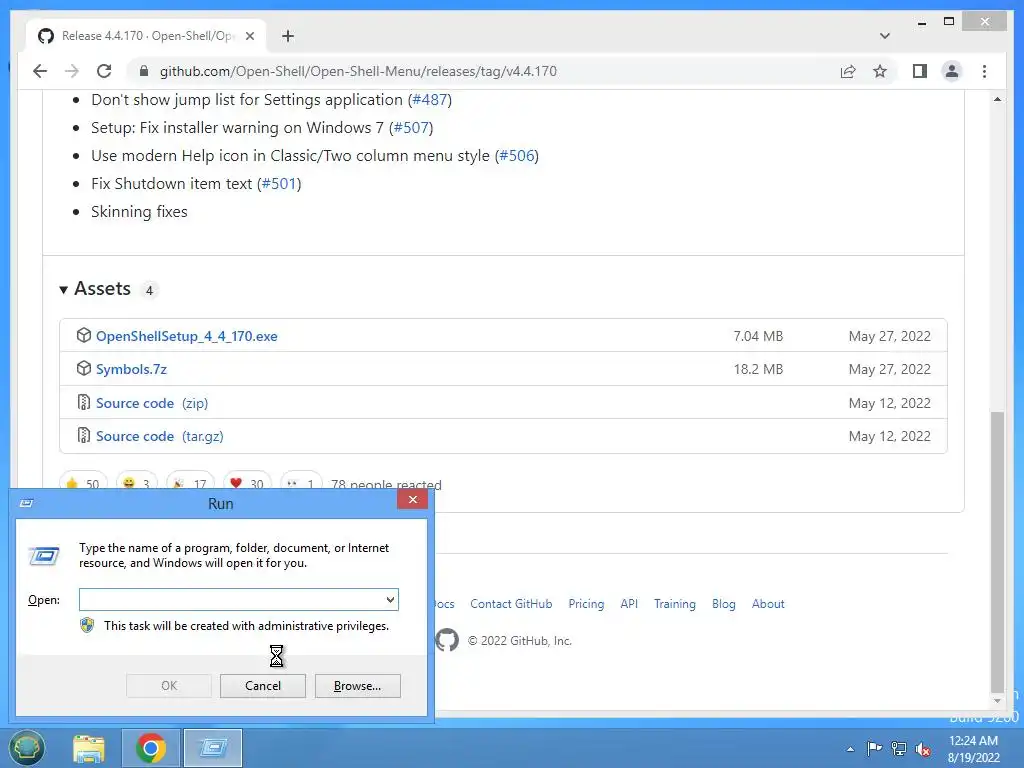Reload the GitHub release page
1024x768 pixels.
click(104, 71)
